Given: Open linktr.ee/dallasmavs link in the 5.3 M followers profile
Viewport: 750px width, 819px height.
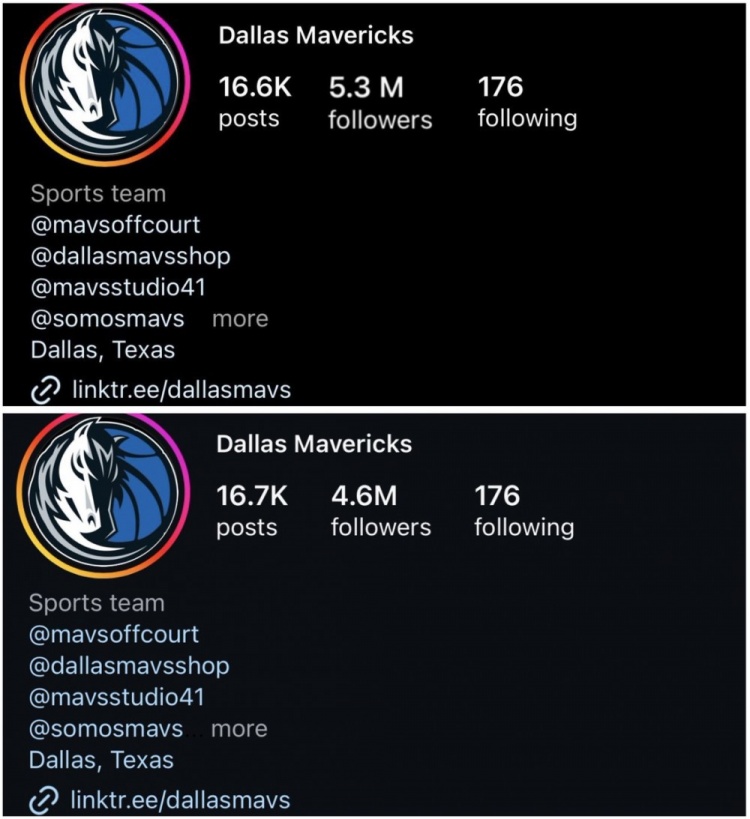Looking at the screenshot, I should tap(181, 390).
